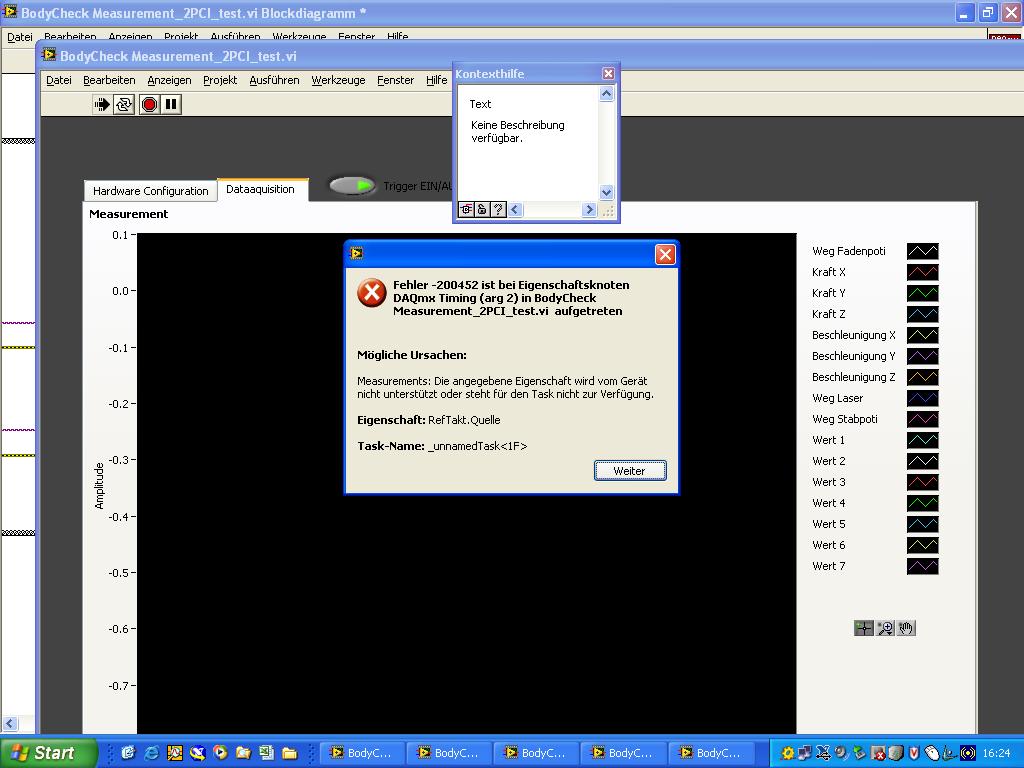Screen dimensions: 1024x768
Task: Click the Beschleunigung Y plot legend icon
Action: point(923,356)
